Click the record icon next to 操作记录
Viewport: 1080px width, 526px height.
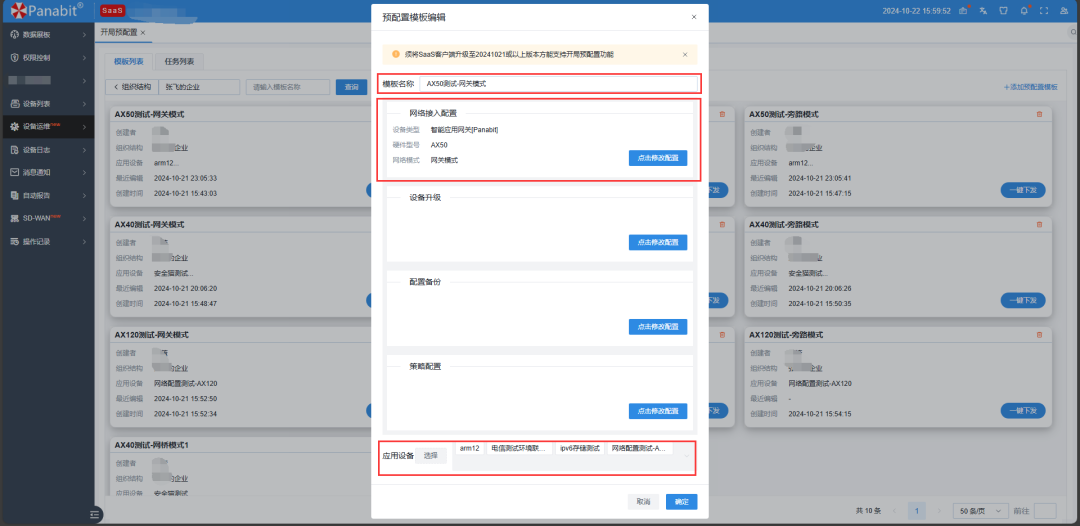(14, 242)
